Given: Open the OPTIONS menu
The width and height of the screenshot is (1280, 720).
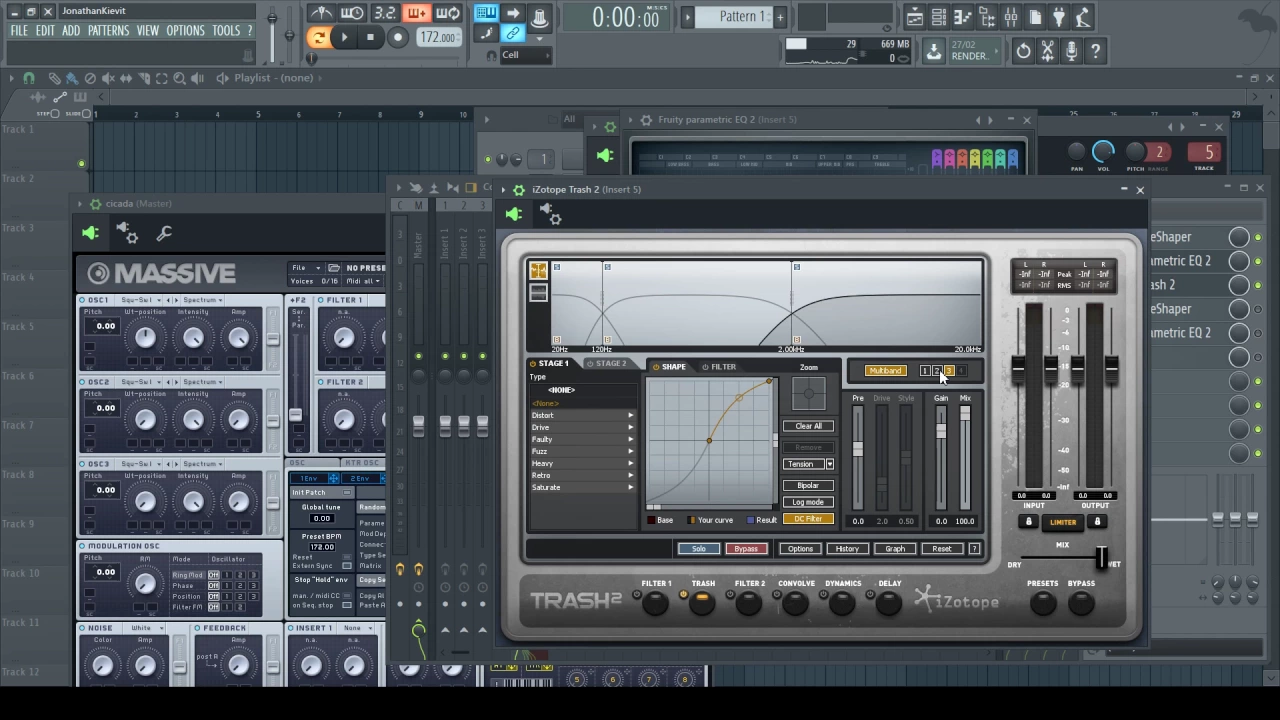Looking at the screenshot, I should pos(185,31).
